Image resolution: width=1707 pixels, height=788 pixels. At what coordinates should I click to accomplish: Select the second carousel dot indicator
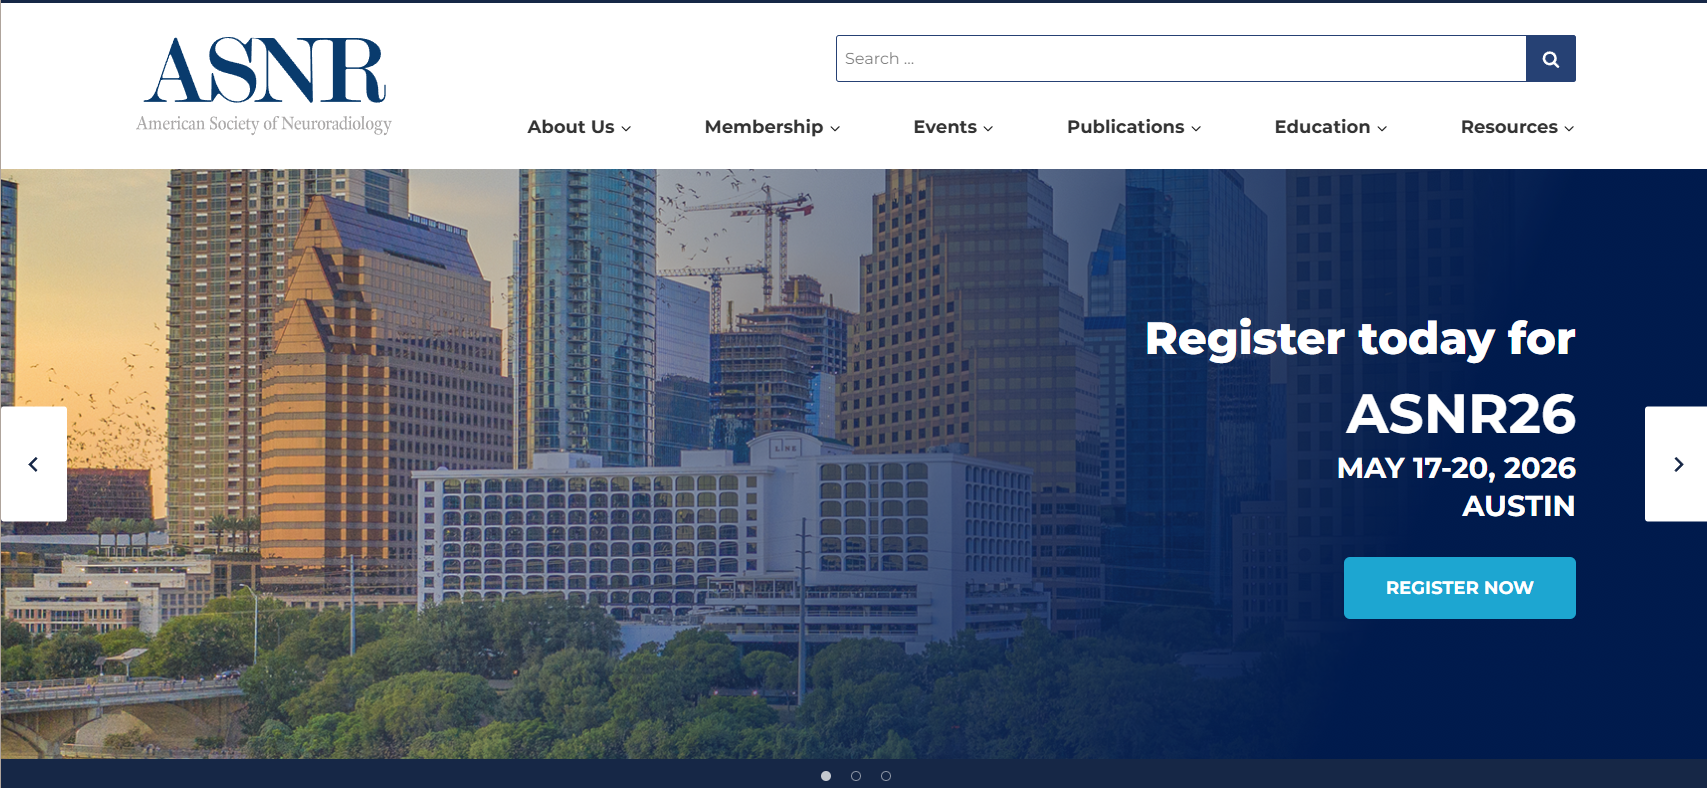point(856,776)
